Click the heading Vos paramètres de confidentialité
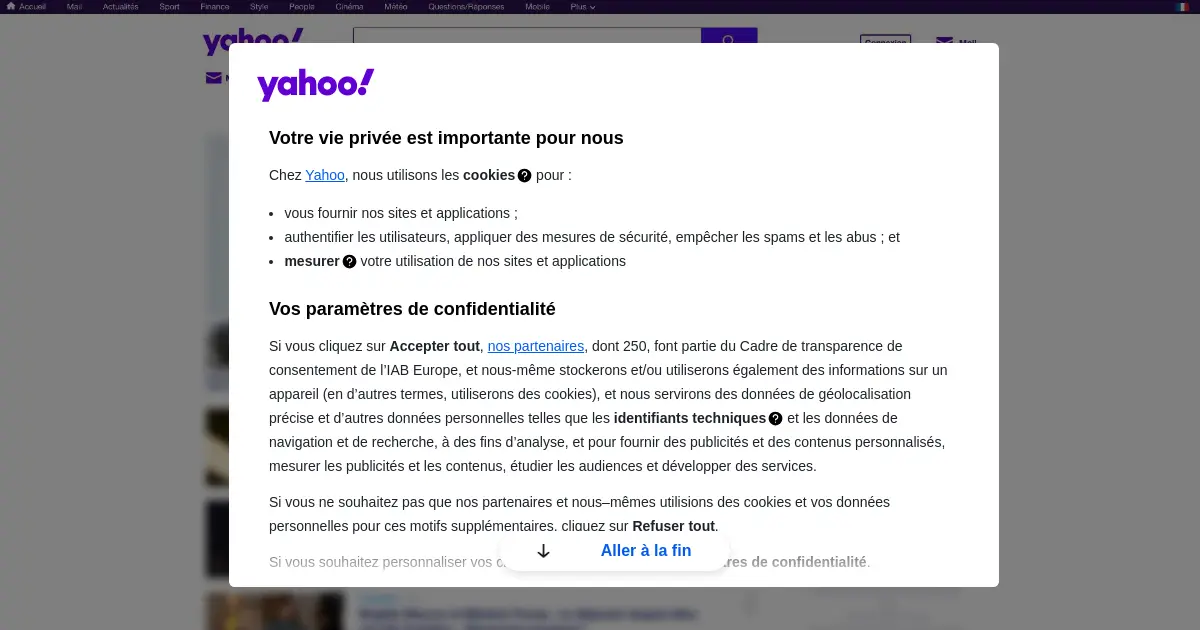 coord(412,309)
